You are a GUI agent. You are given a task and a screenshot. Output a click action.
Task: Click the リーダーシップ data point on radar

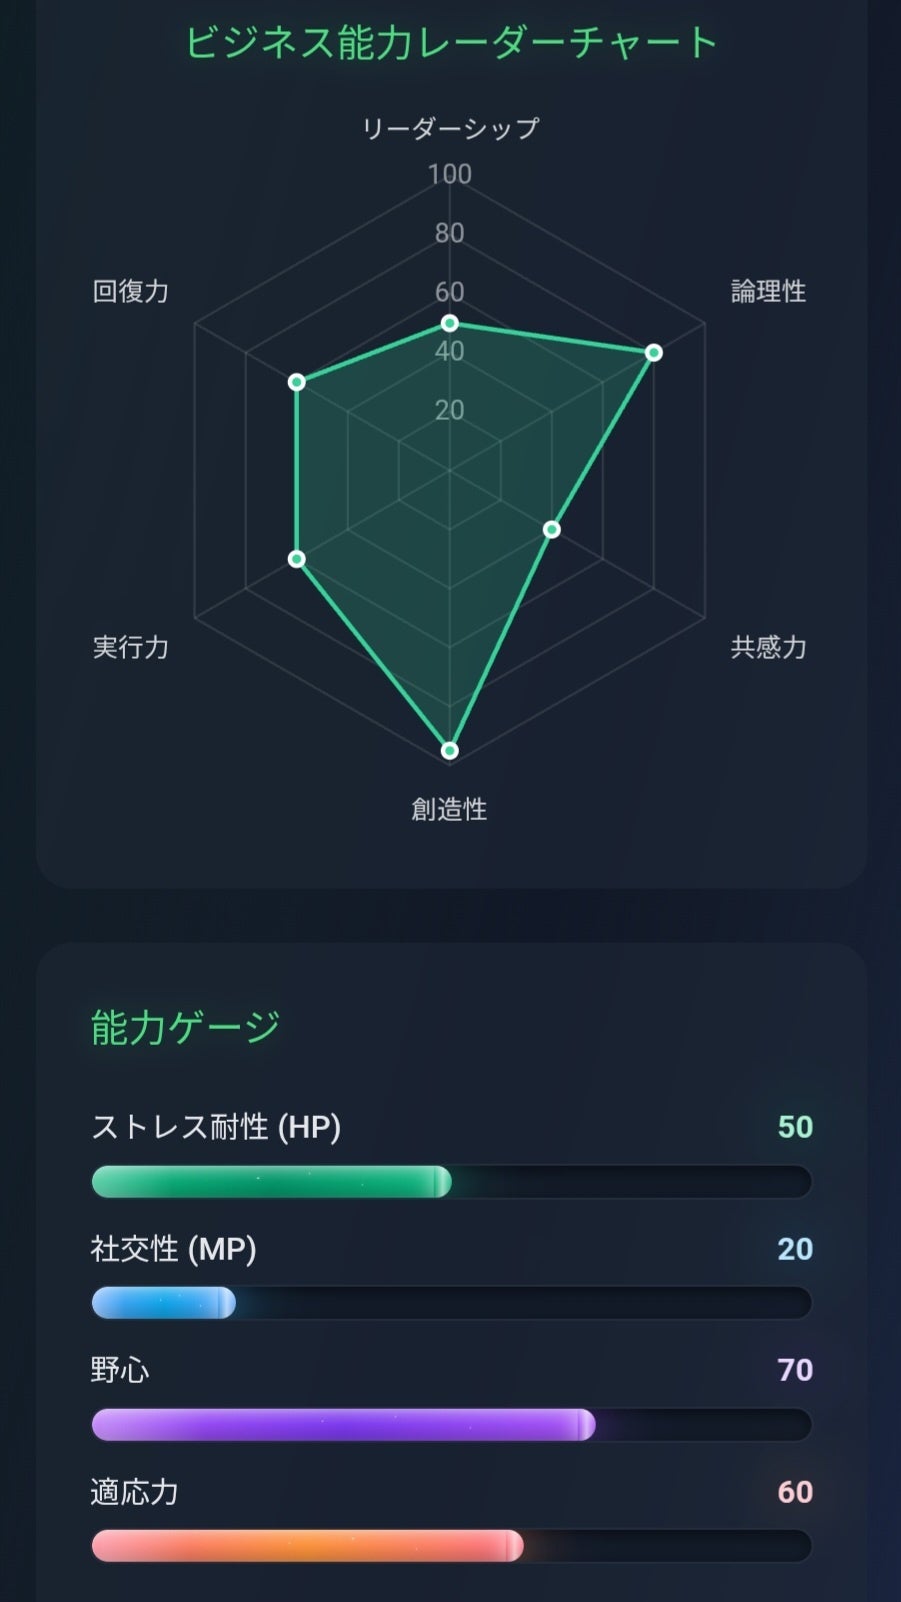(x=450, y=323)
